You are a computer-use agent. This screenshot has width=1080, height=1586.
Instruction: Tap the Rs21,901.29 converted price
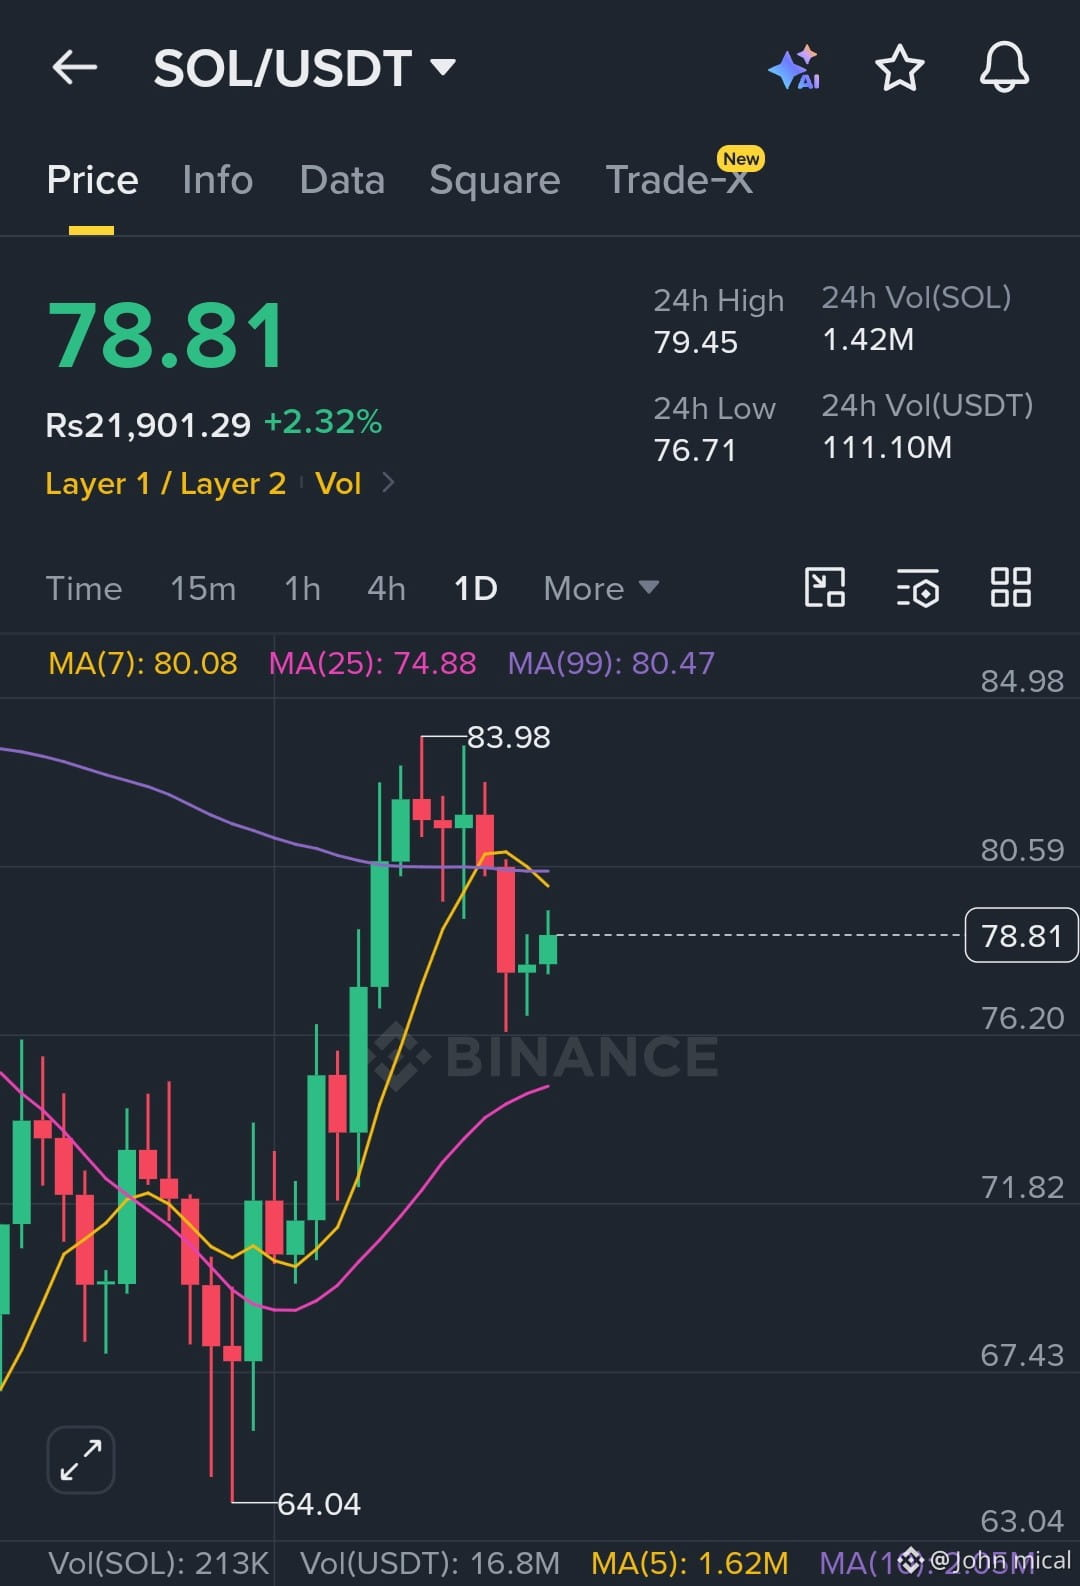(148, 425)
